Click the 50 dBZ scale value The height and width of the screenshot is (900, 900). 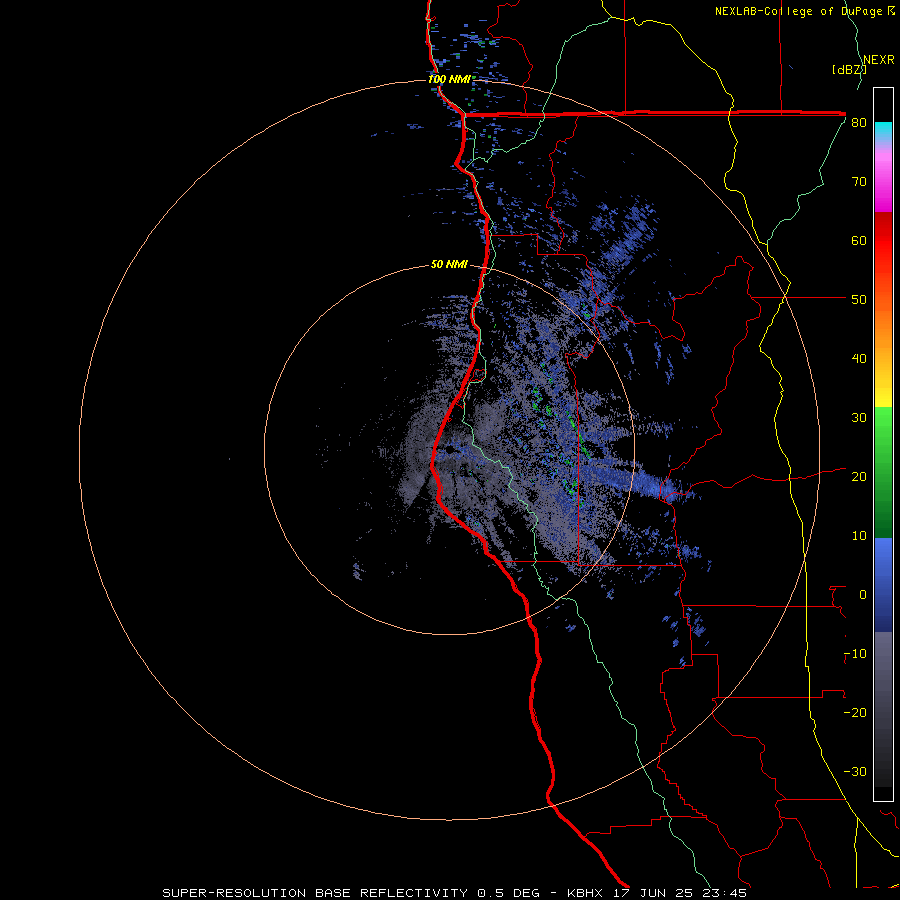859,300
